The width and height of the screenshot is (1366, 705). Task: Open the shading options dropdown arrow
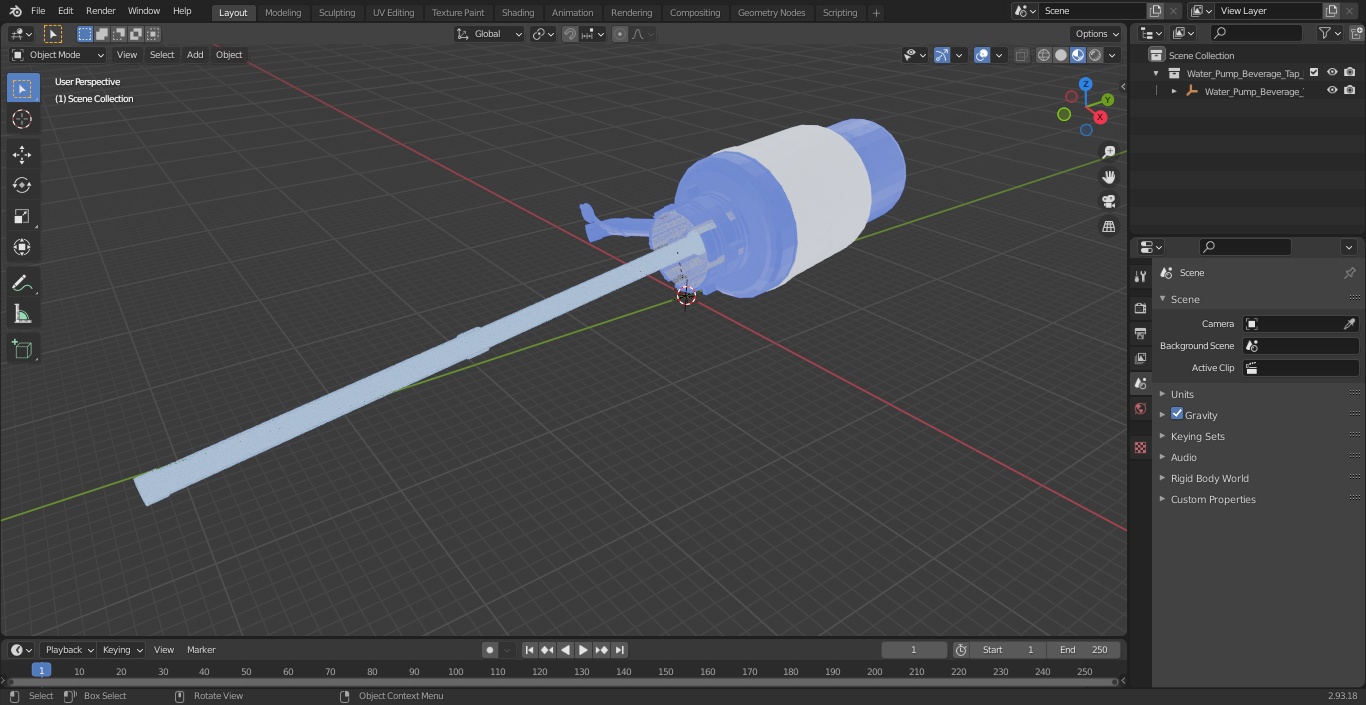click(1112, 55)
